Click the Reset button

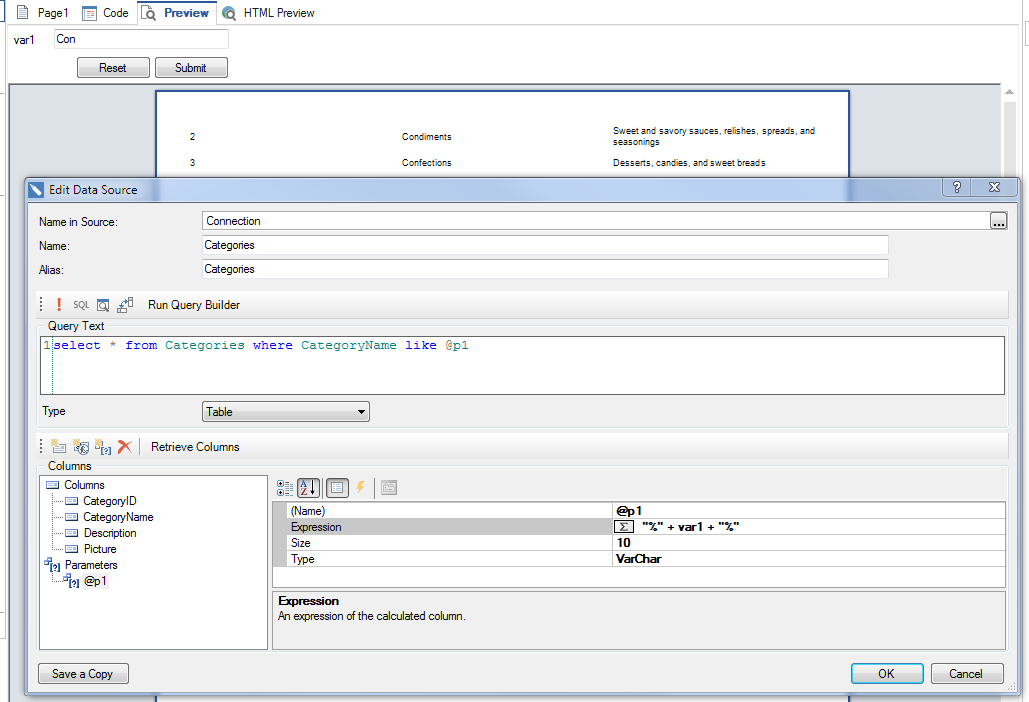click(x=113, y=68)
